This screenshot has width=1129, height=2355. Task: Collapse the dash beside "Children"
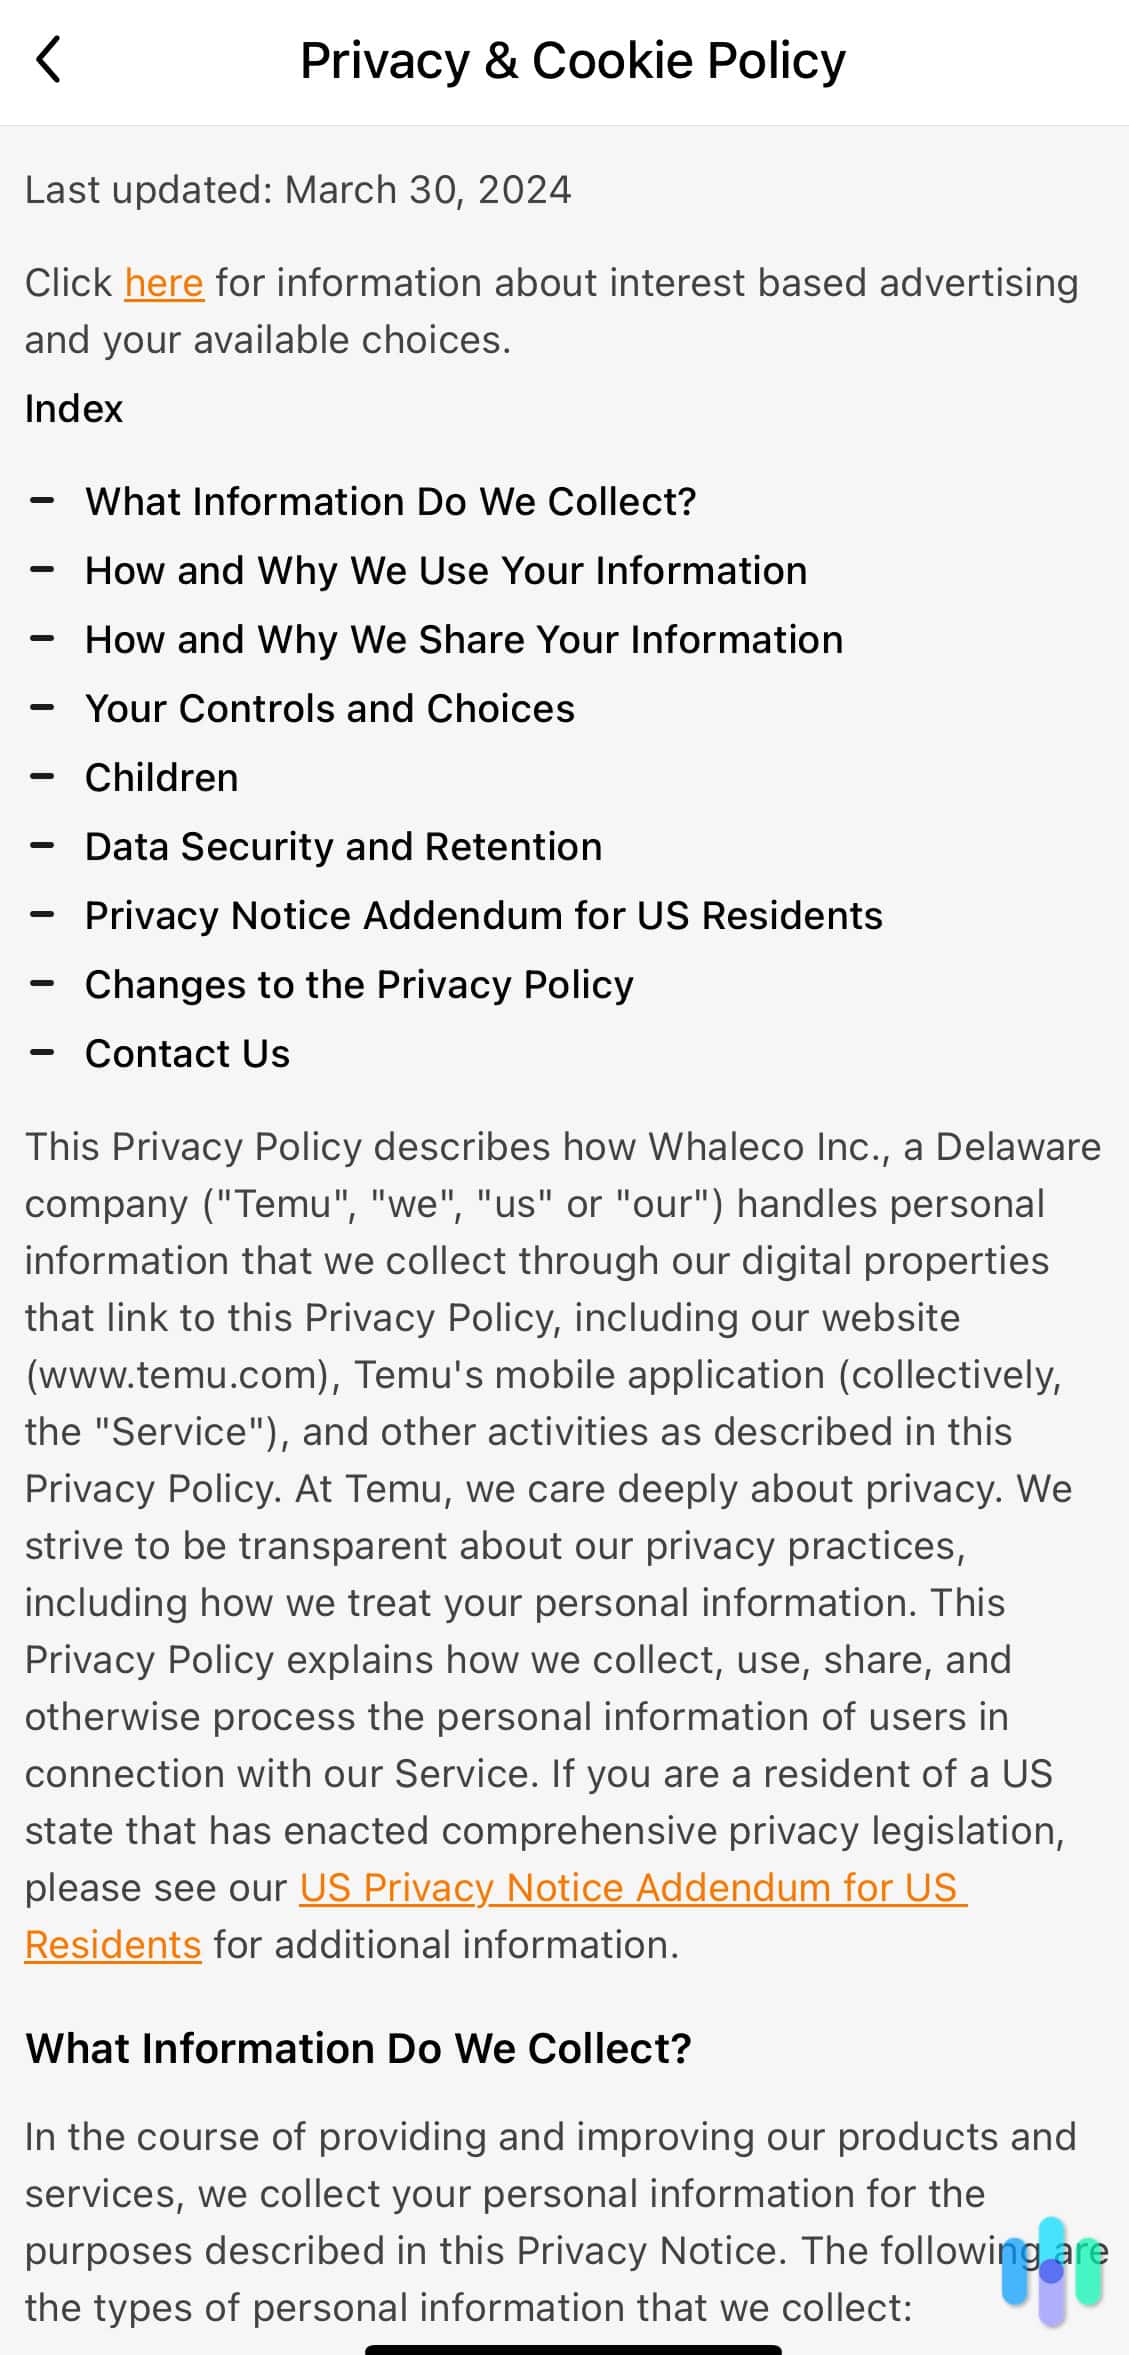(44, 777)
